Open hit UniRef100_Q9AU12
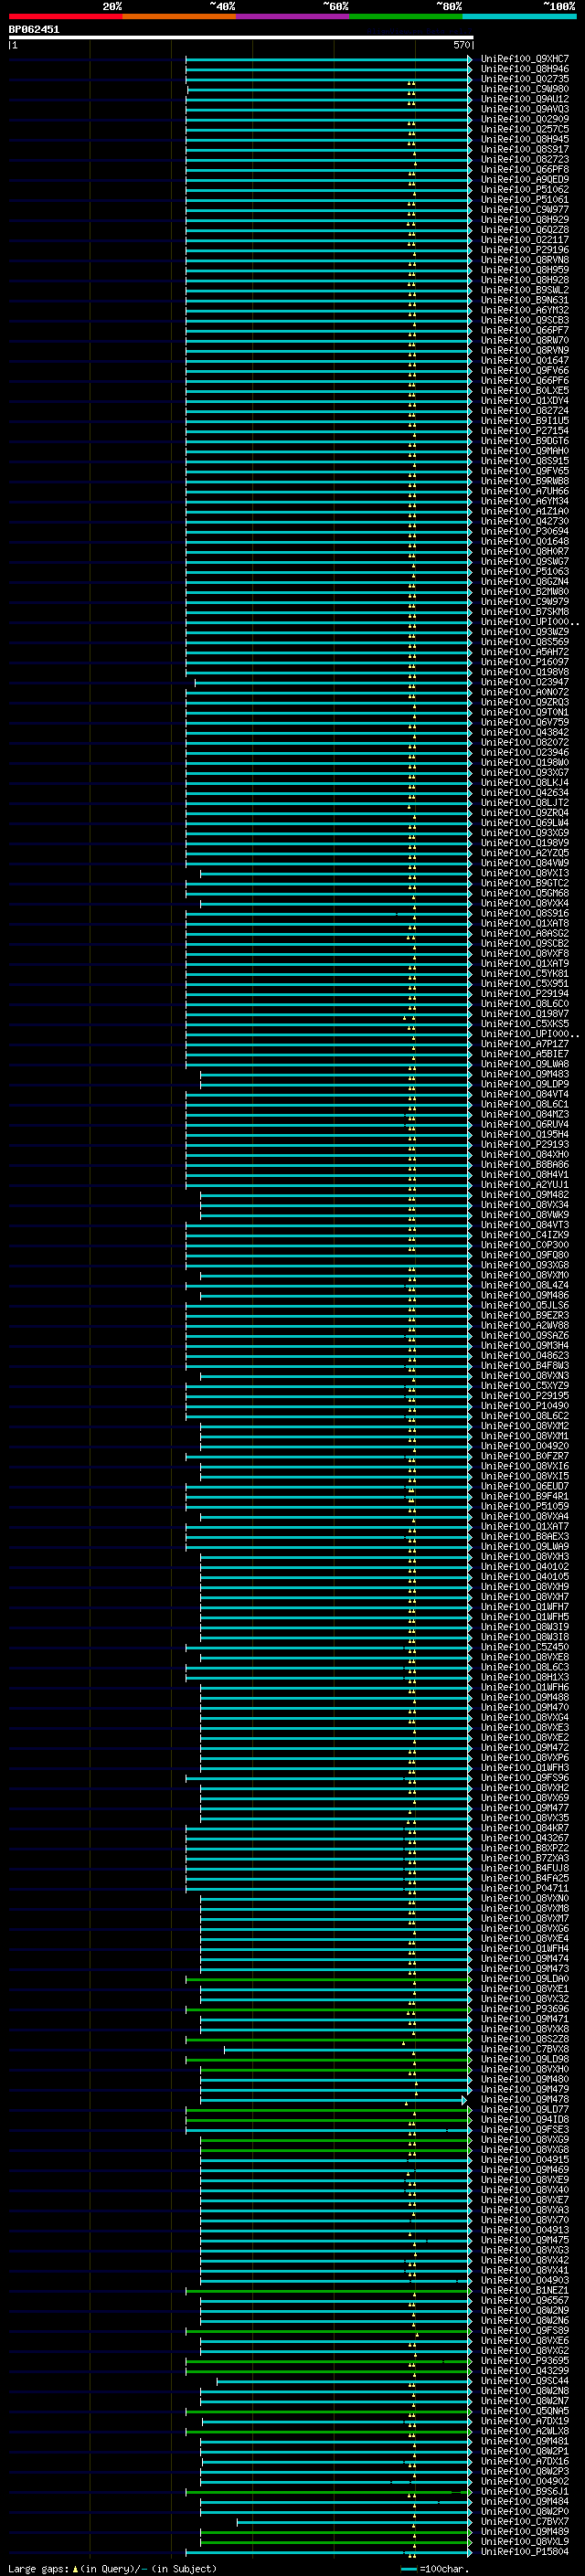 (x=525, y=99)
